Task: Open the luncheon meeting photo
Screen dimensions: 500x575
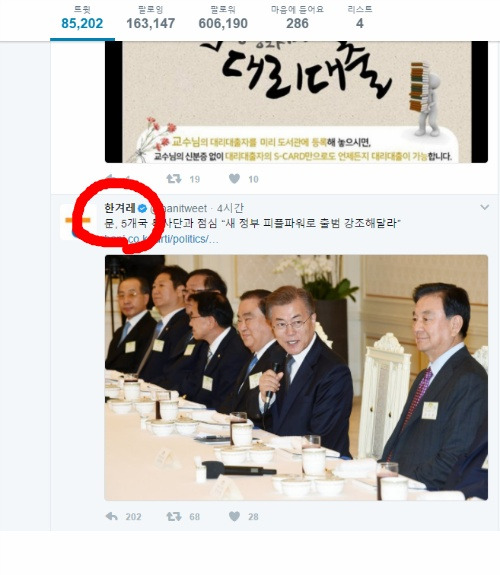Action: tap(296, 377)
